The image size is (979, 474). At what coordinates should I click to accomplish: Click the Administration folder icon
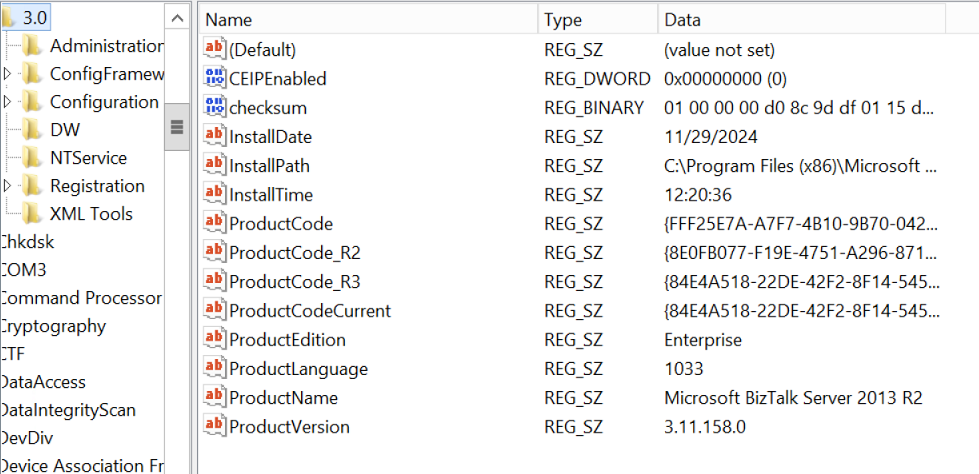(31, 46)
